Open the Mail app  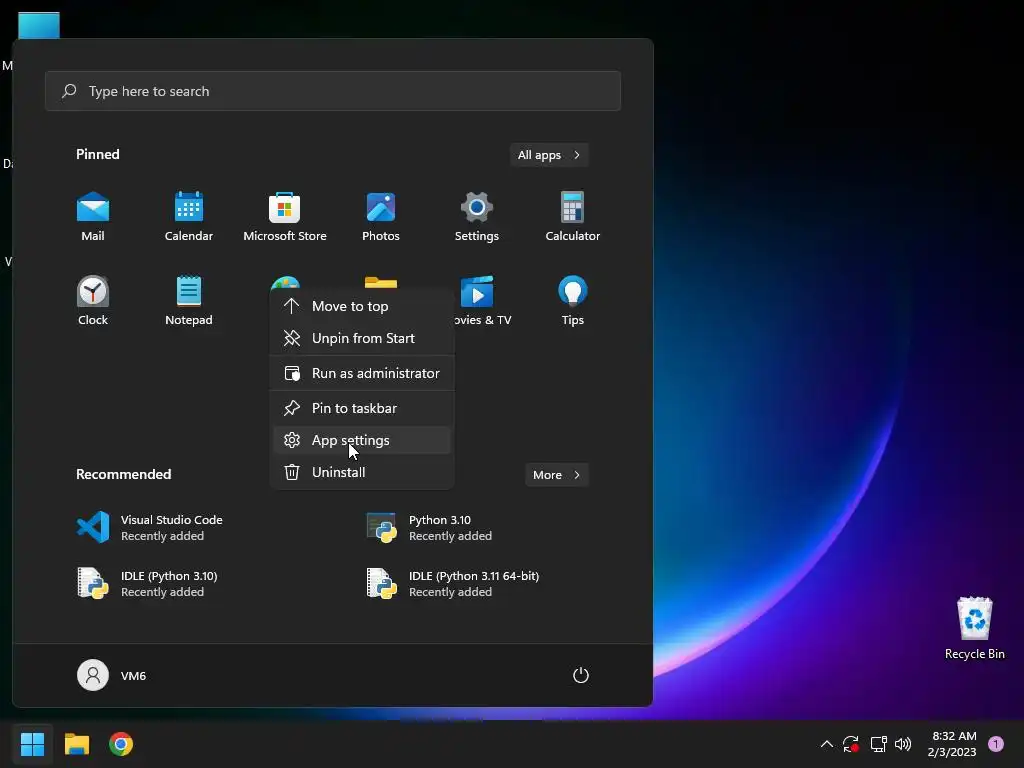tap(93, 216)
